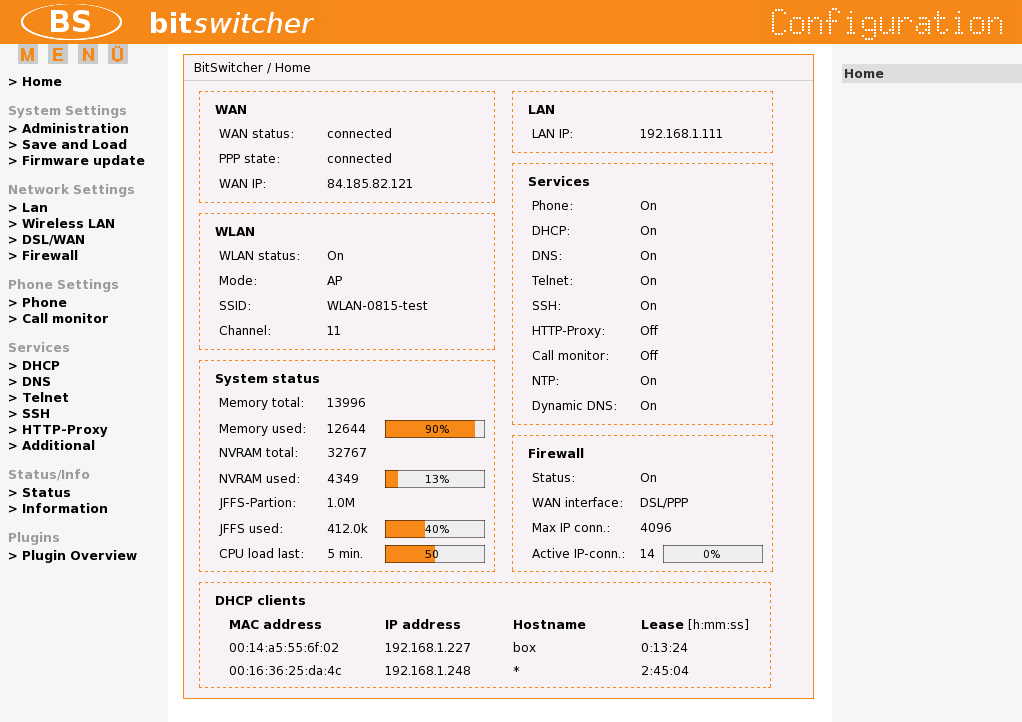Viewport: 1022px width, 722px height.
Task: Click the E letter in the MENÜ graphic
Action: (x=56, y=54)
